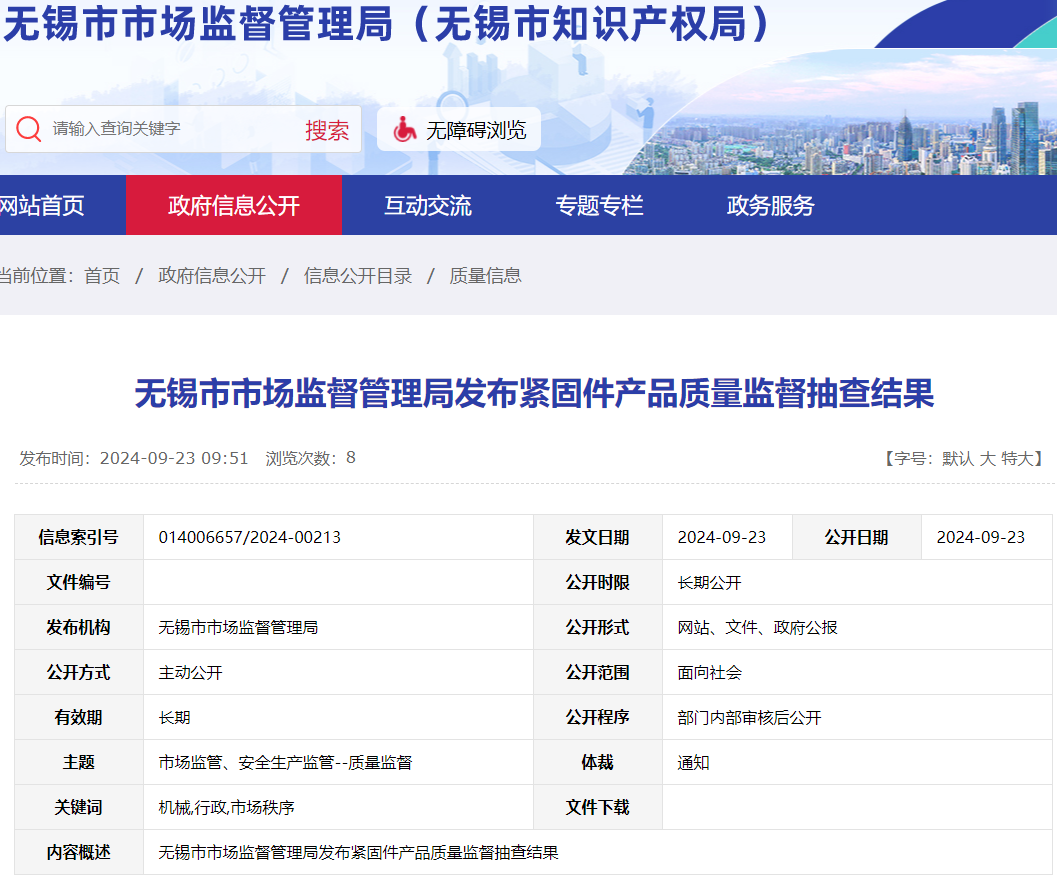Click 面向社会 in 公开范围 row

click(x=709, y=673)
